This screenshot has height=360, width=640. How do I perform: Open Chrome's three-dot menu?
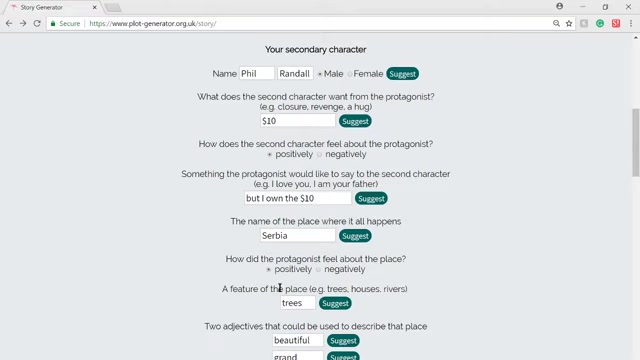click(631, 24)
